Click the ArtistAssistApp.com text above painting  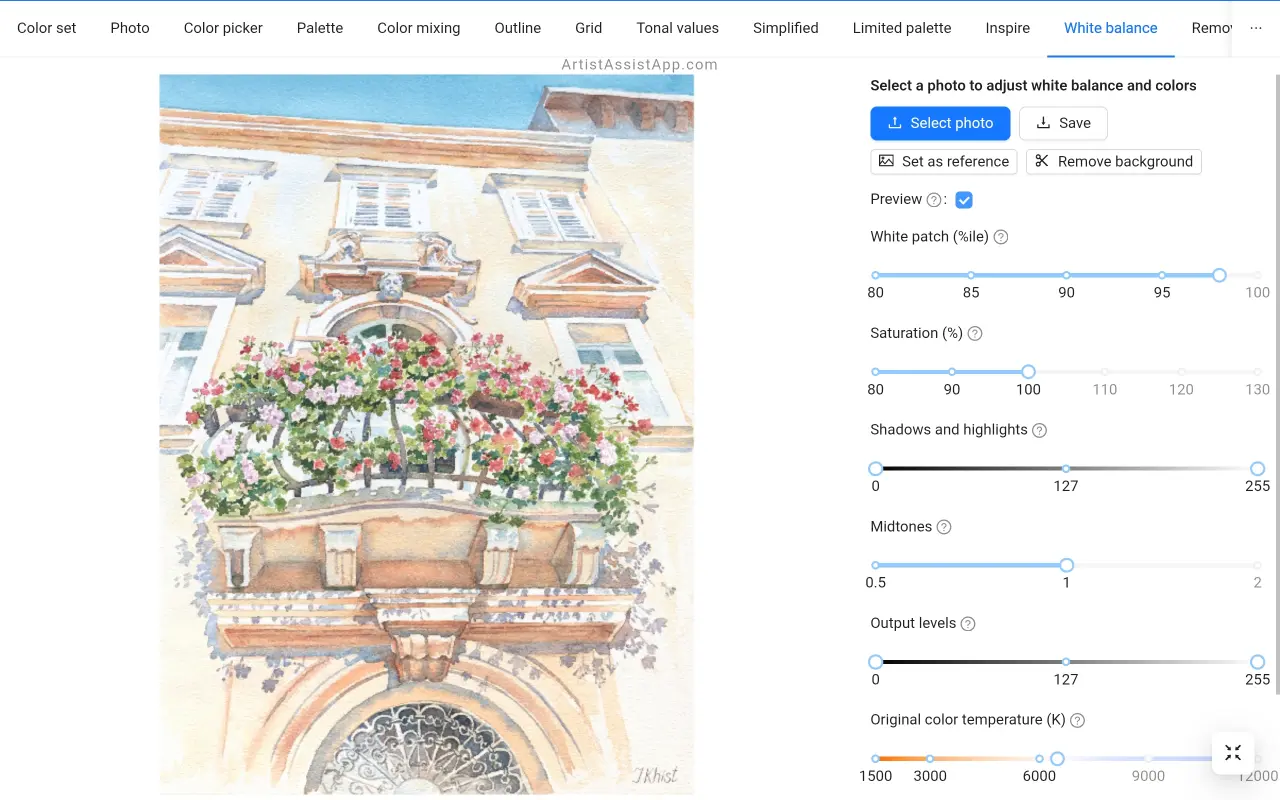point(639,64)
